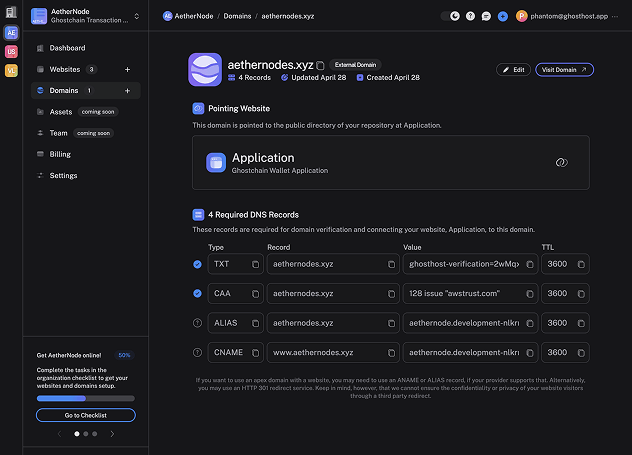This screenshot has width=632, height=455.
Task: Copy the ghosthost-verification value
Action: [x=530, y=264]
